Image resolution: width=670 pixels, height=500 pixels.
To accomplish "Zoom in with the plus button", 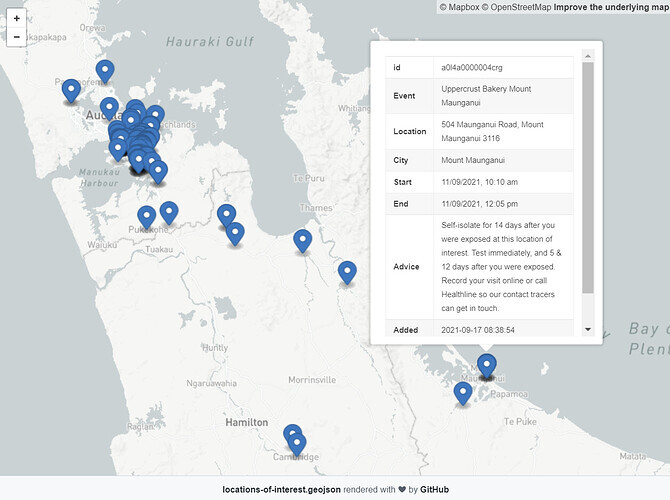I will [x=17, y=18].
